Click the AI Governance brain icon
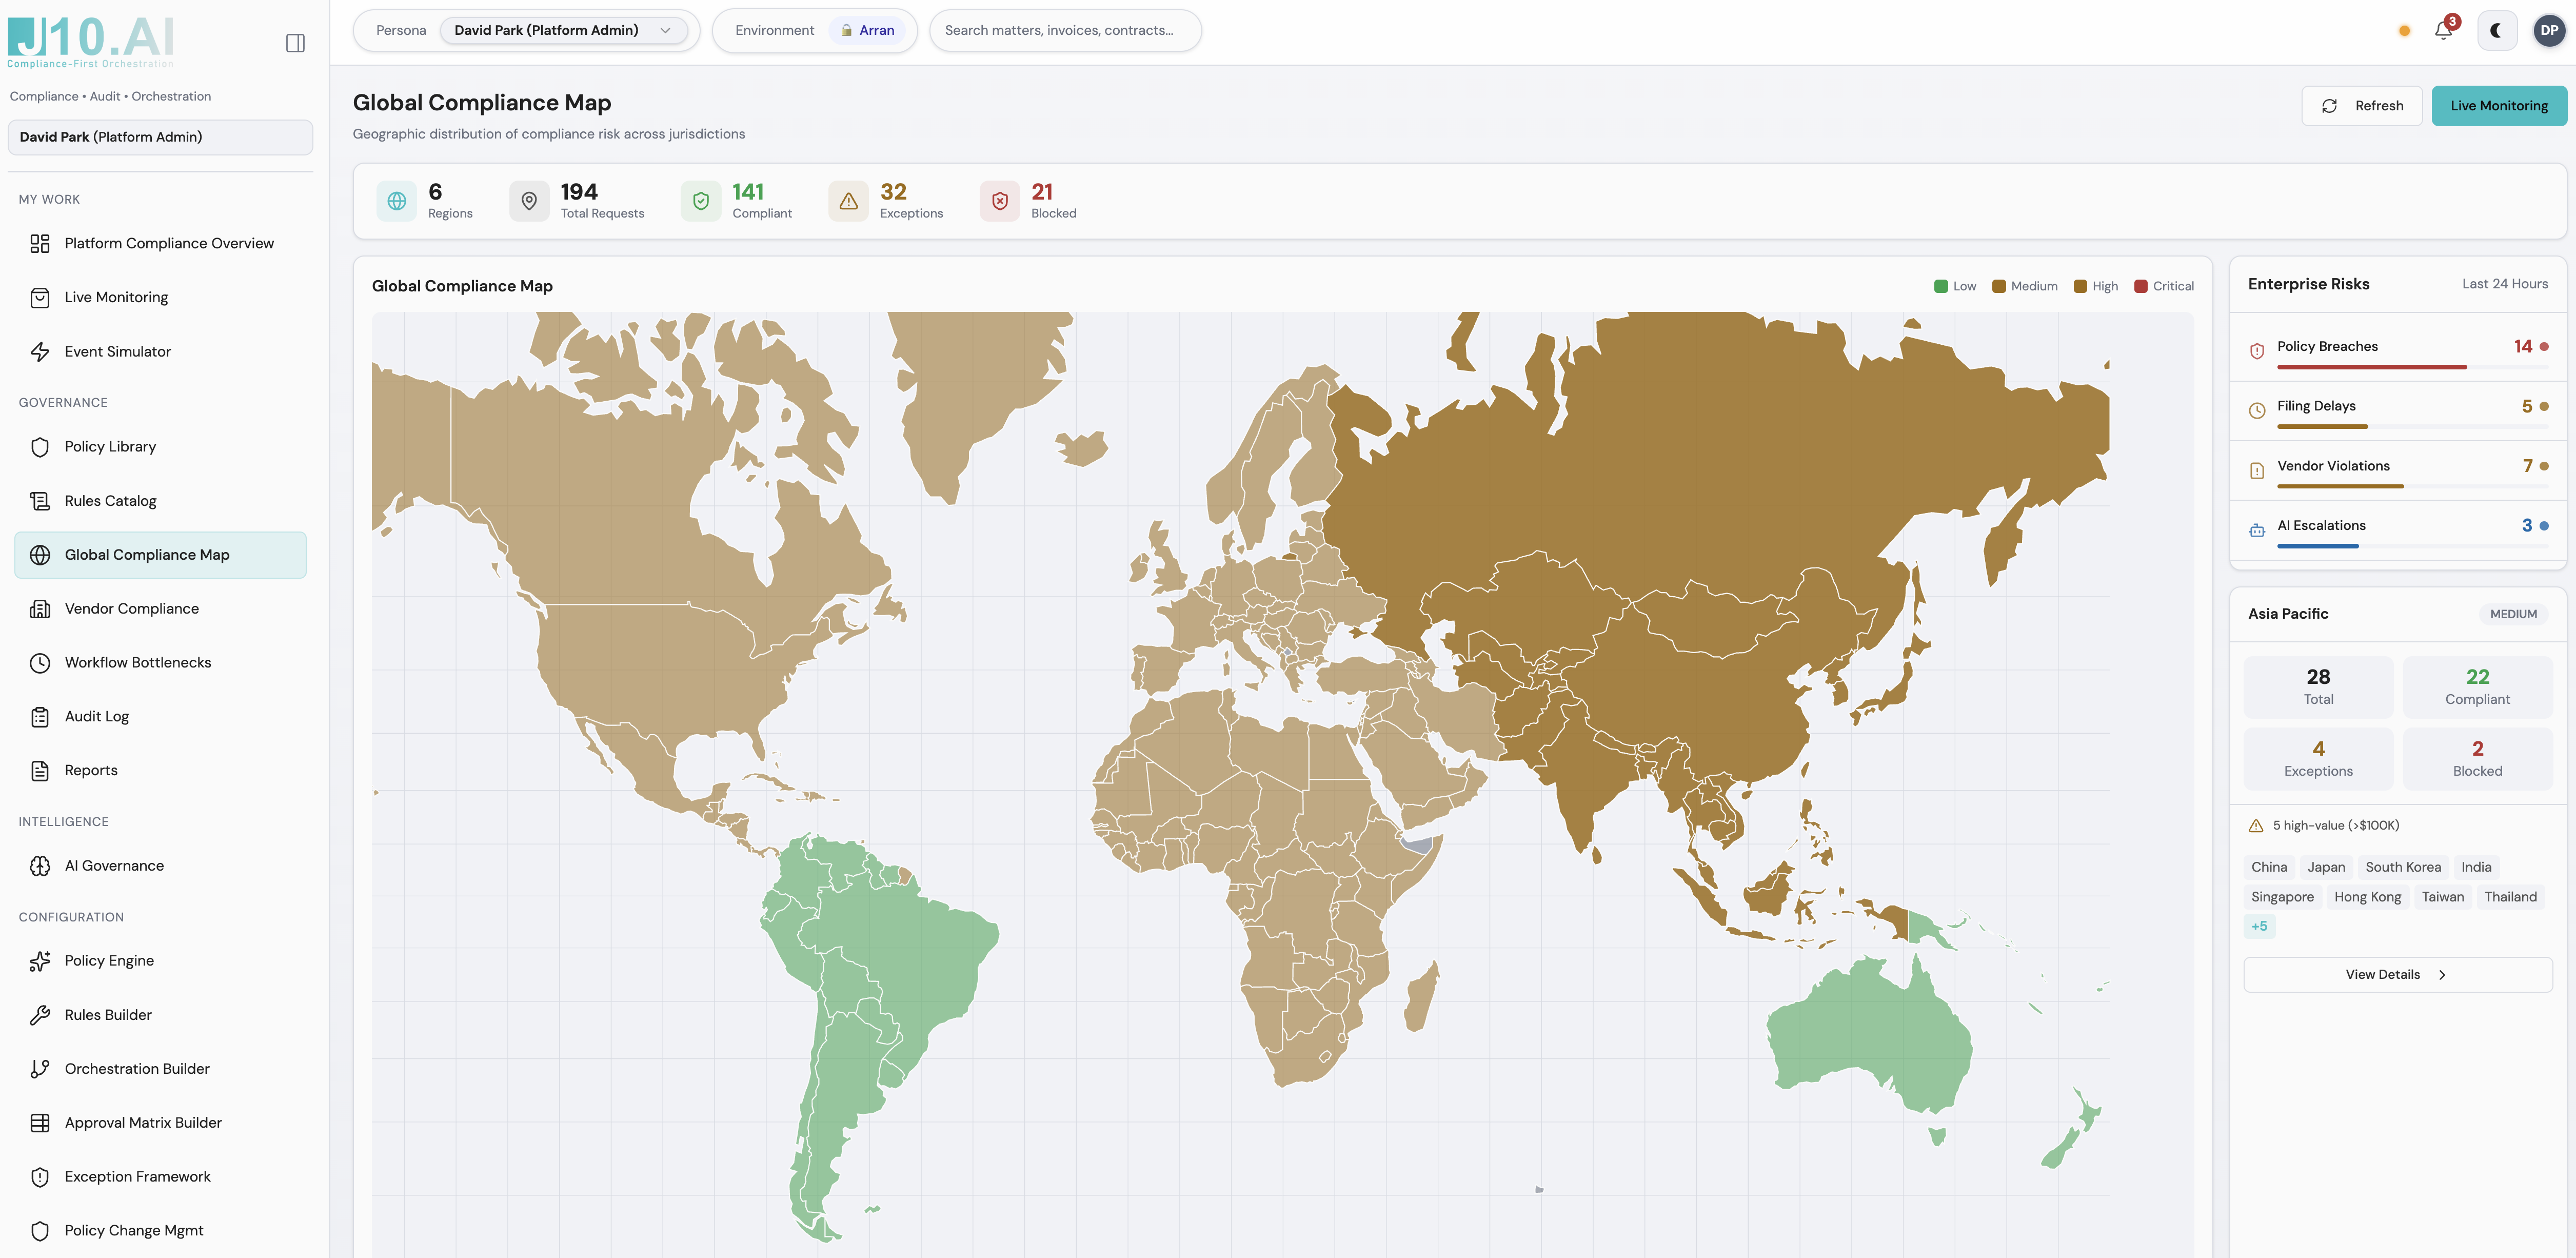2576x1258 pixels. click(40, 865)
